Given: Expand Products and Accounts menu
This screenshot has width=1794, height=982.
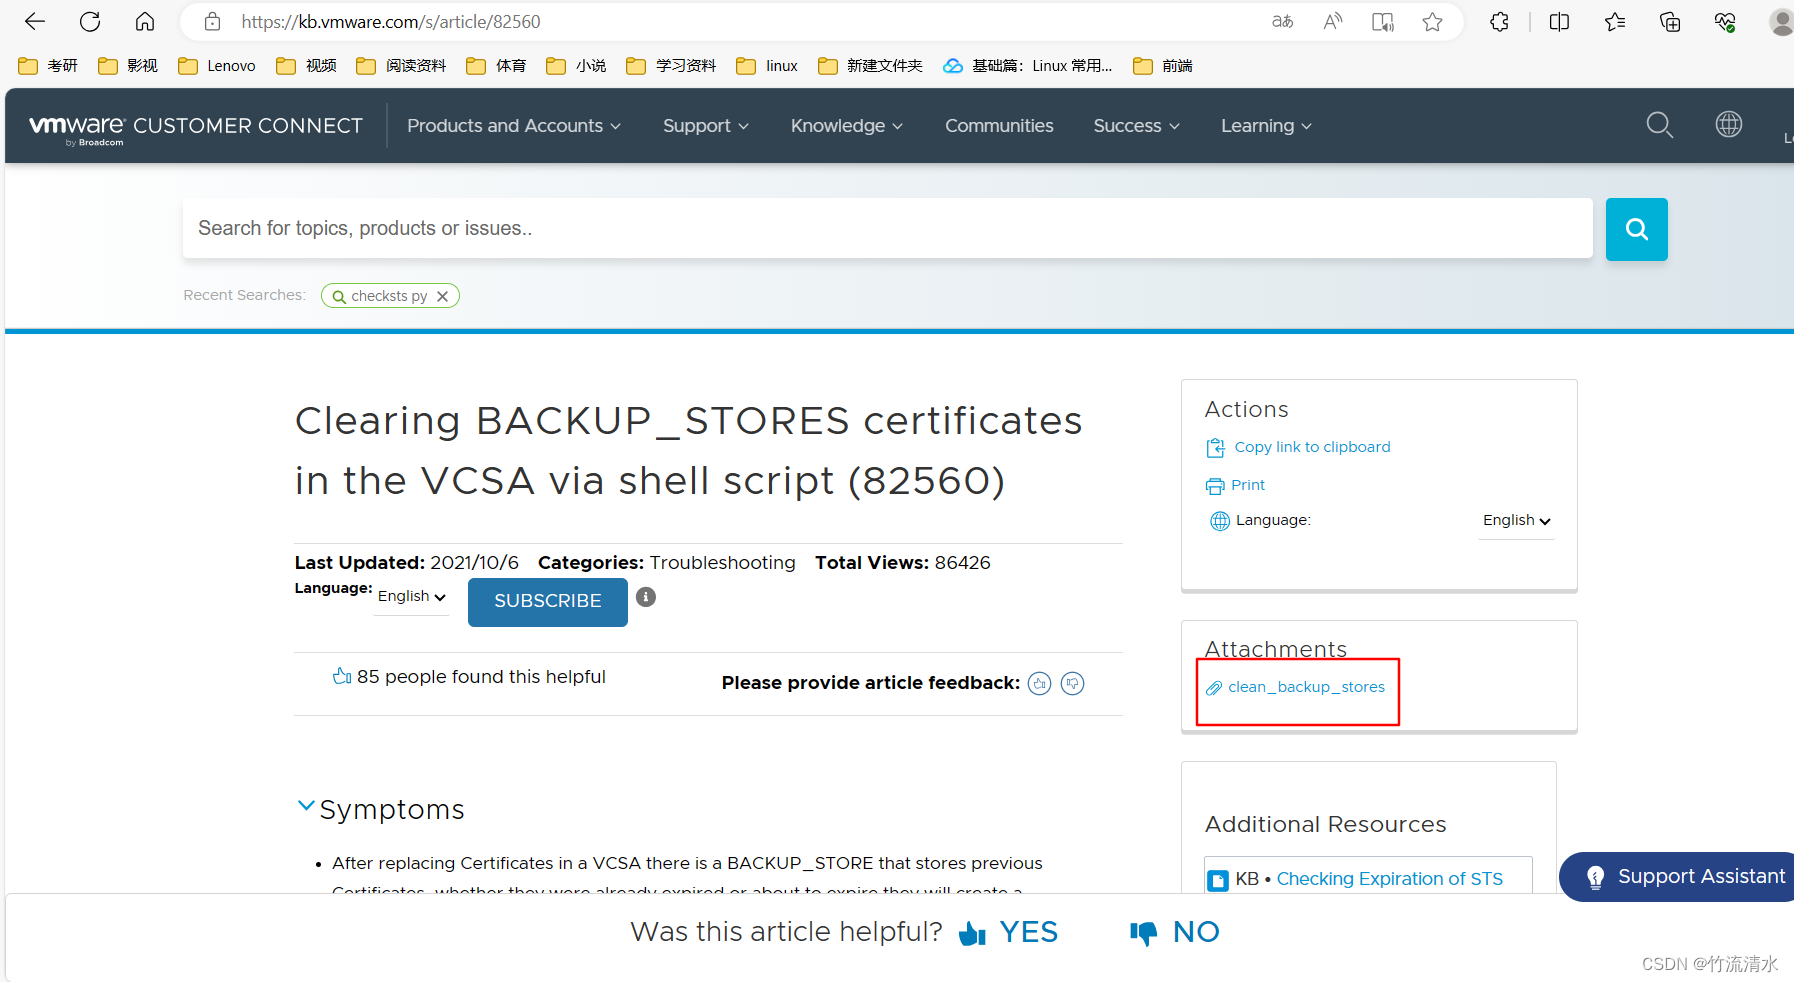Looking at the screenshot, I should (x=514, y=126).
